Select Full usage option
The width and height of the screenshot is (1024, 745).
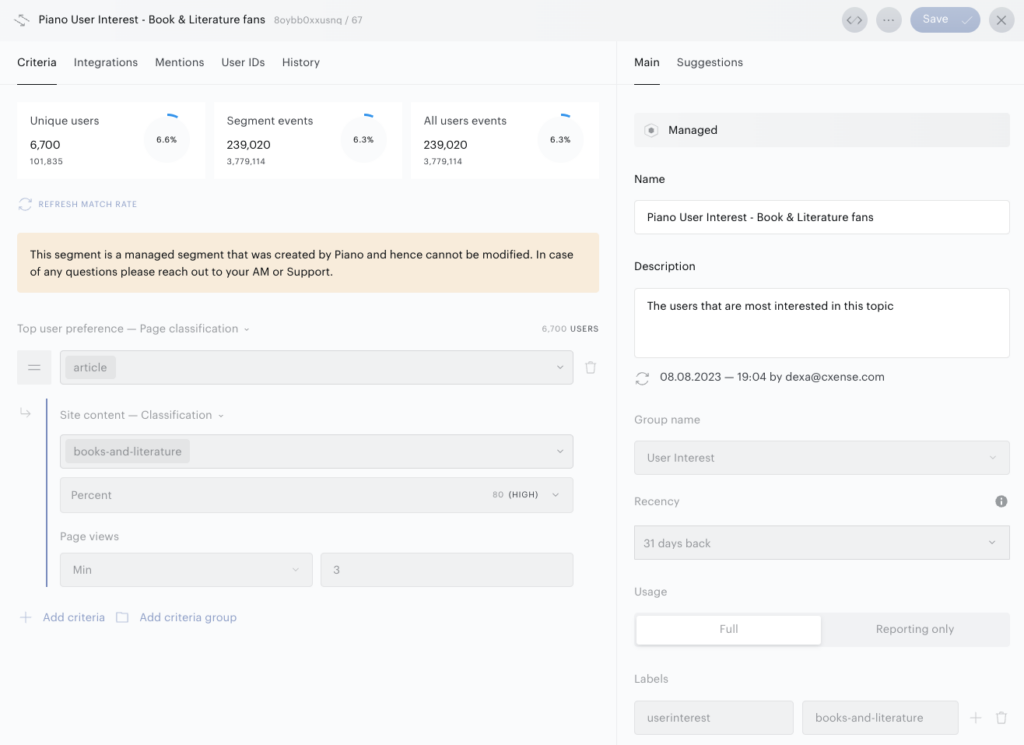(728, 629)
